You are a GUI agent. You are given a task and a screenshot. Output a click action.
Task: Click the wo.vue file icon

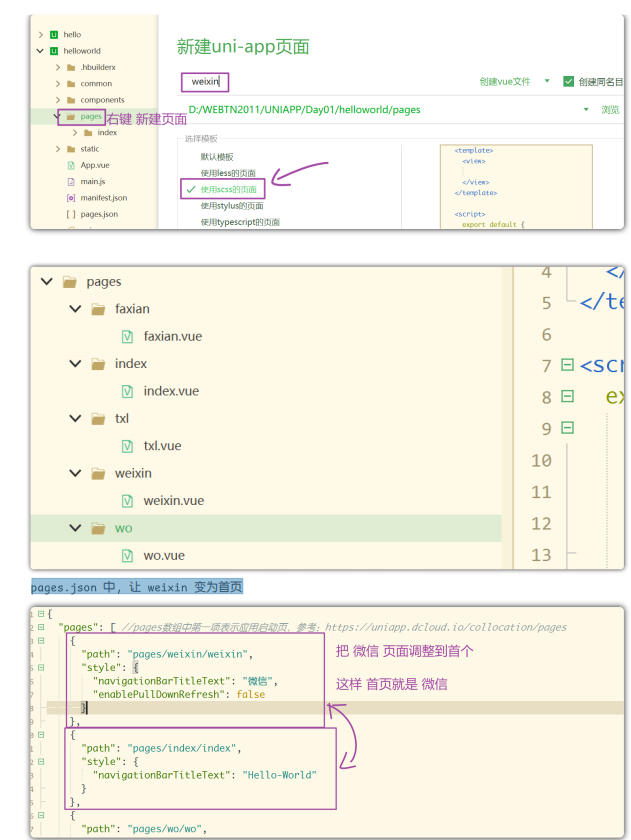(x=127, y=556)
